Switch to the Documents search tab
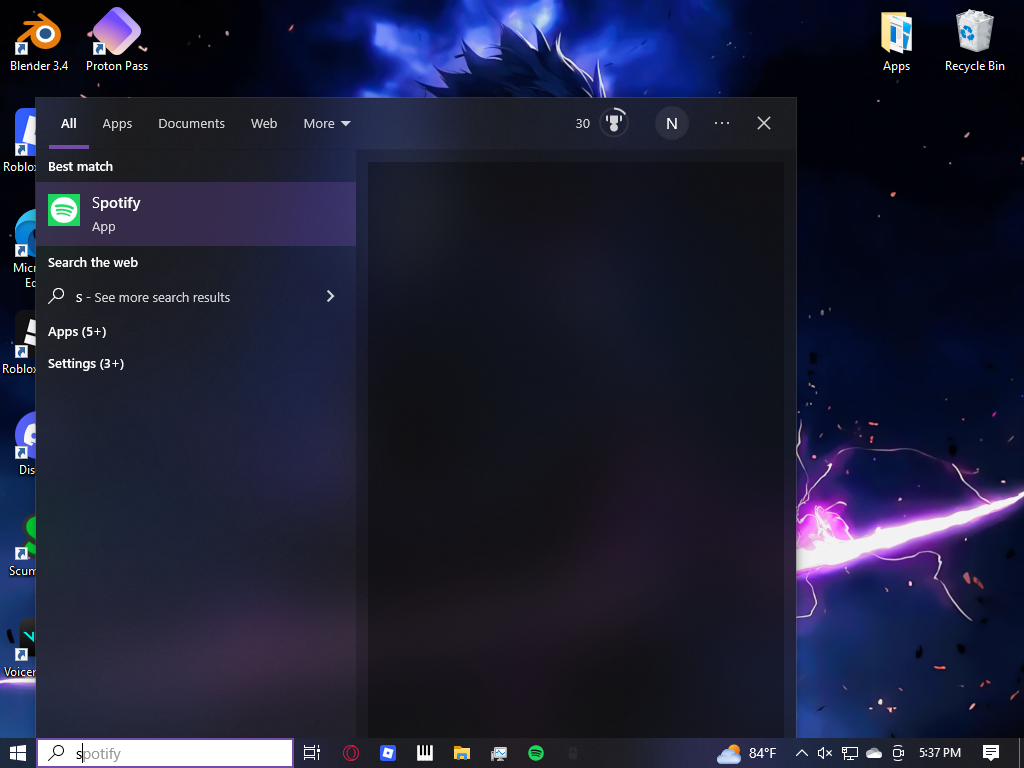 (x=191, y=123)
